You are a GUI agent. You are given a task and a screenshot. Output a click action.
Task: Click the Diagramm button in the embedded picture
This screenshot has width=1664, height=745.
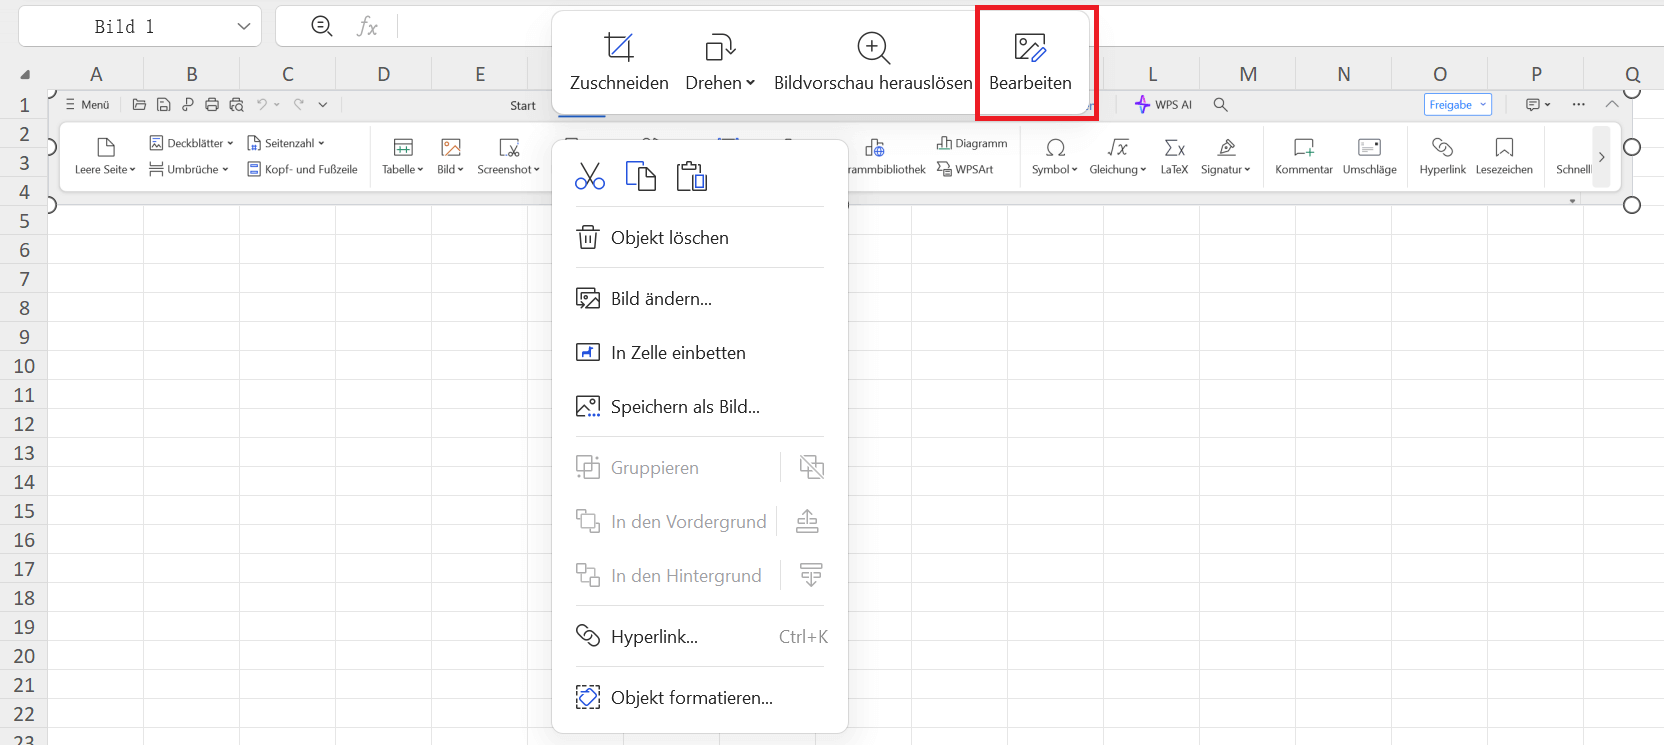point(972,143)
